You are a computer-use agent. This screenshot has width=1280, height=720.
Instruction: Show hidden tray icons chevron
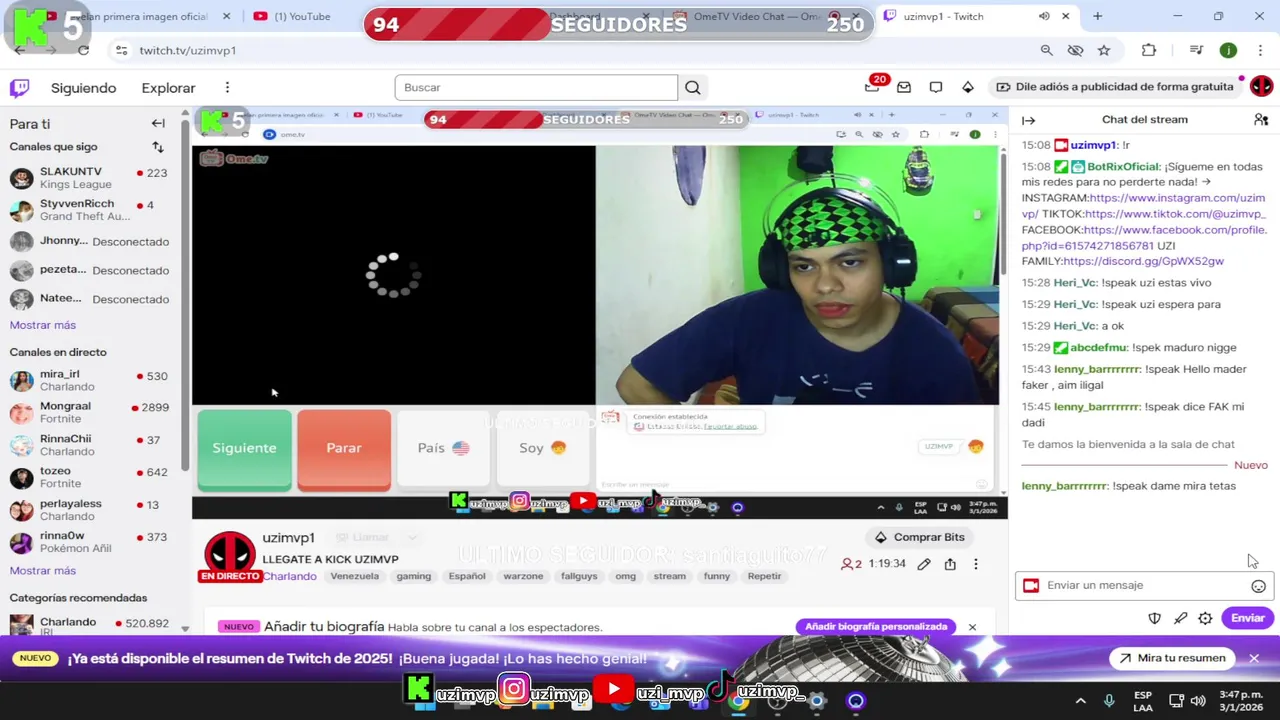[x=1080, y=701]
